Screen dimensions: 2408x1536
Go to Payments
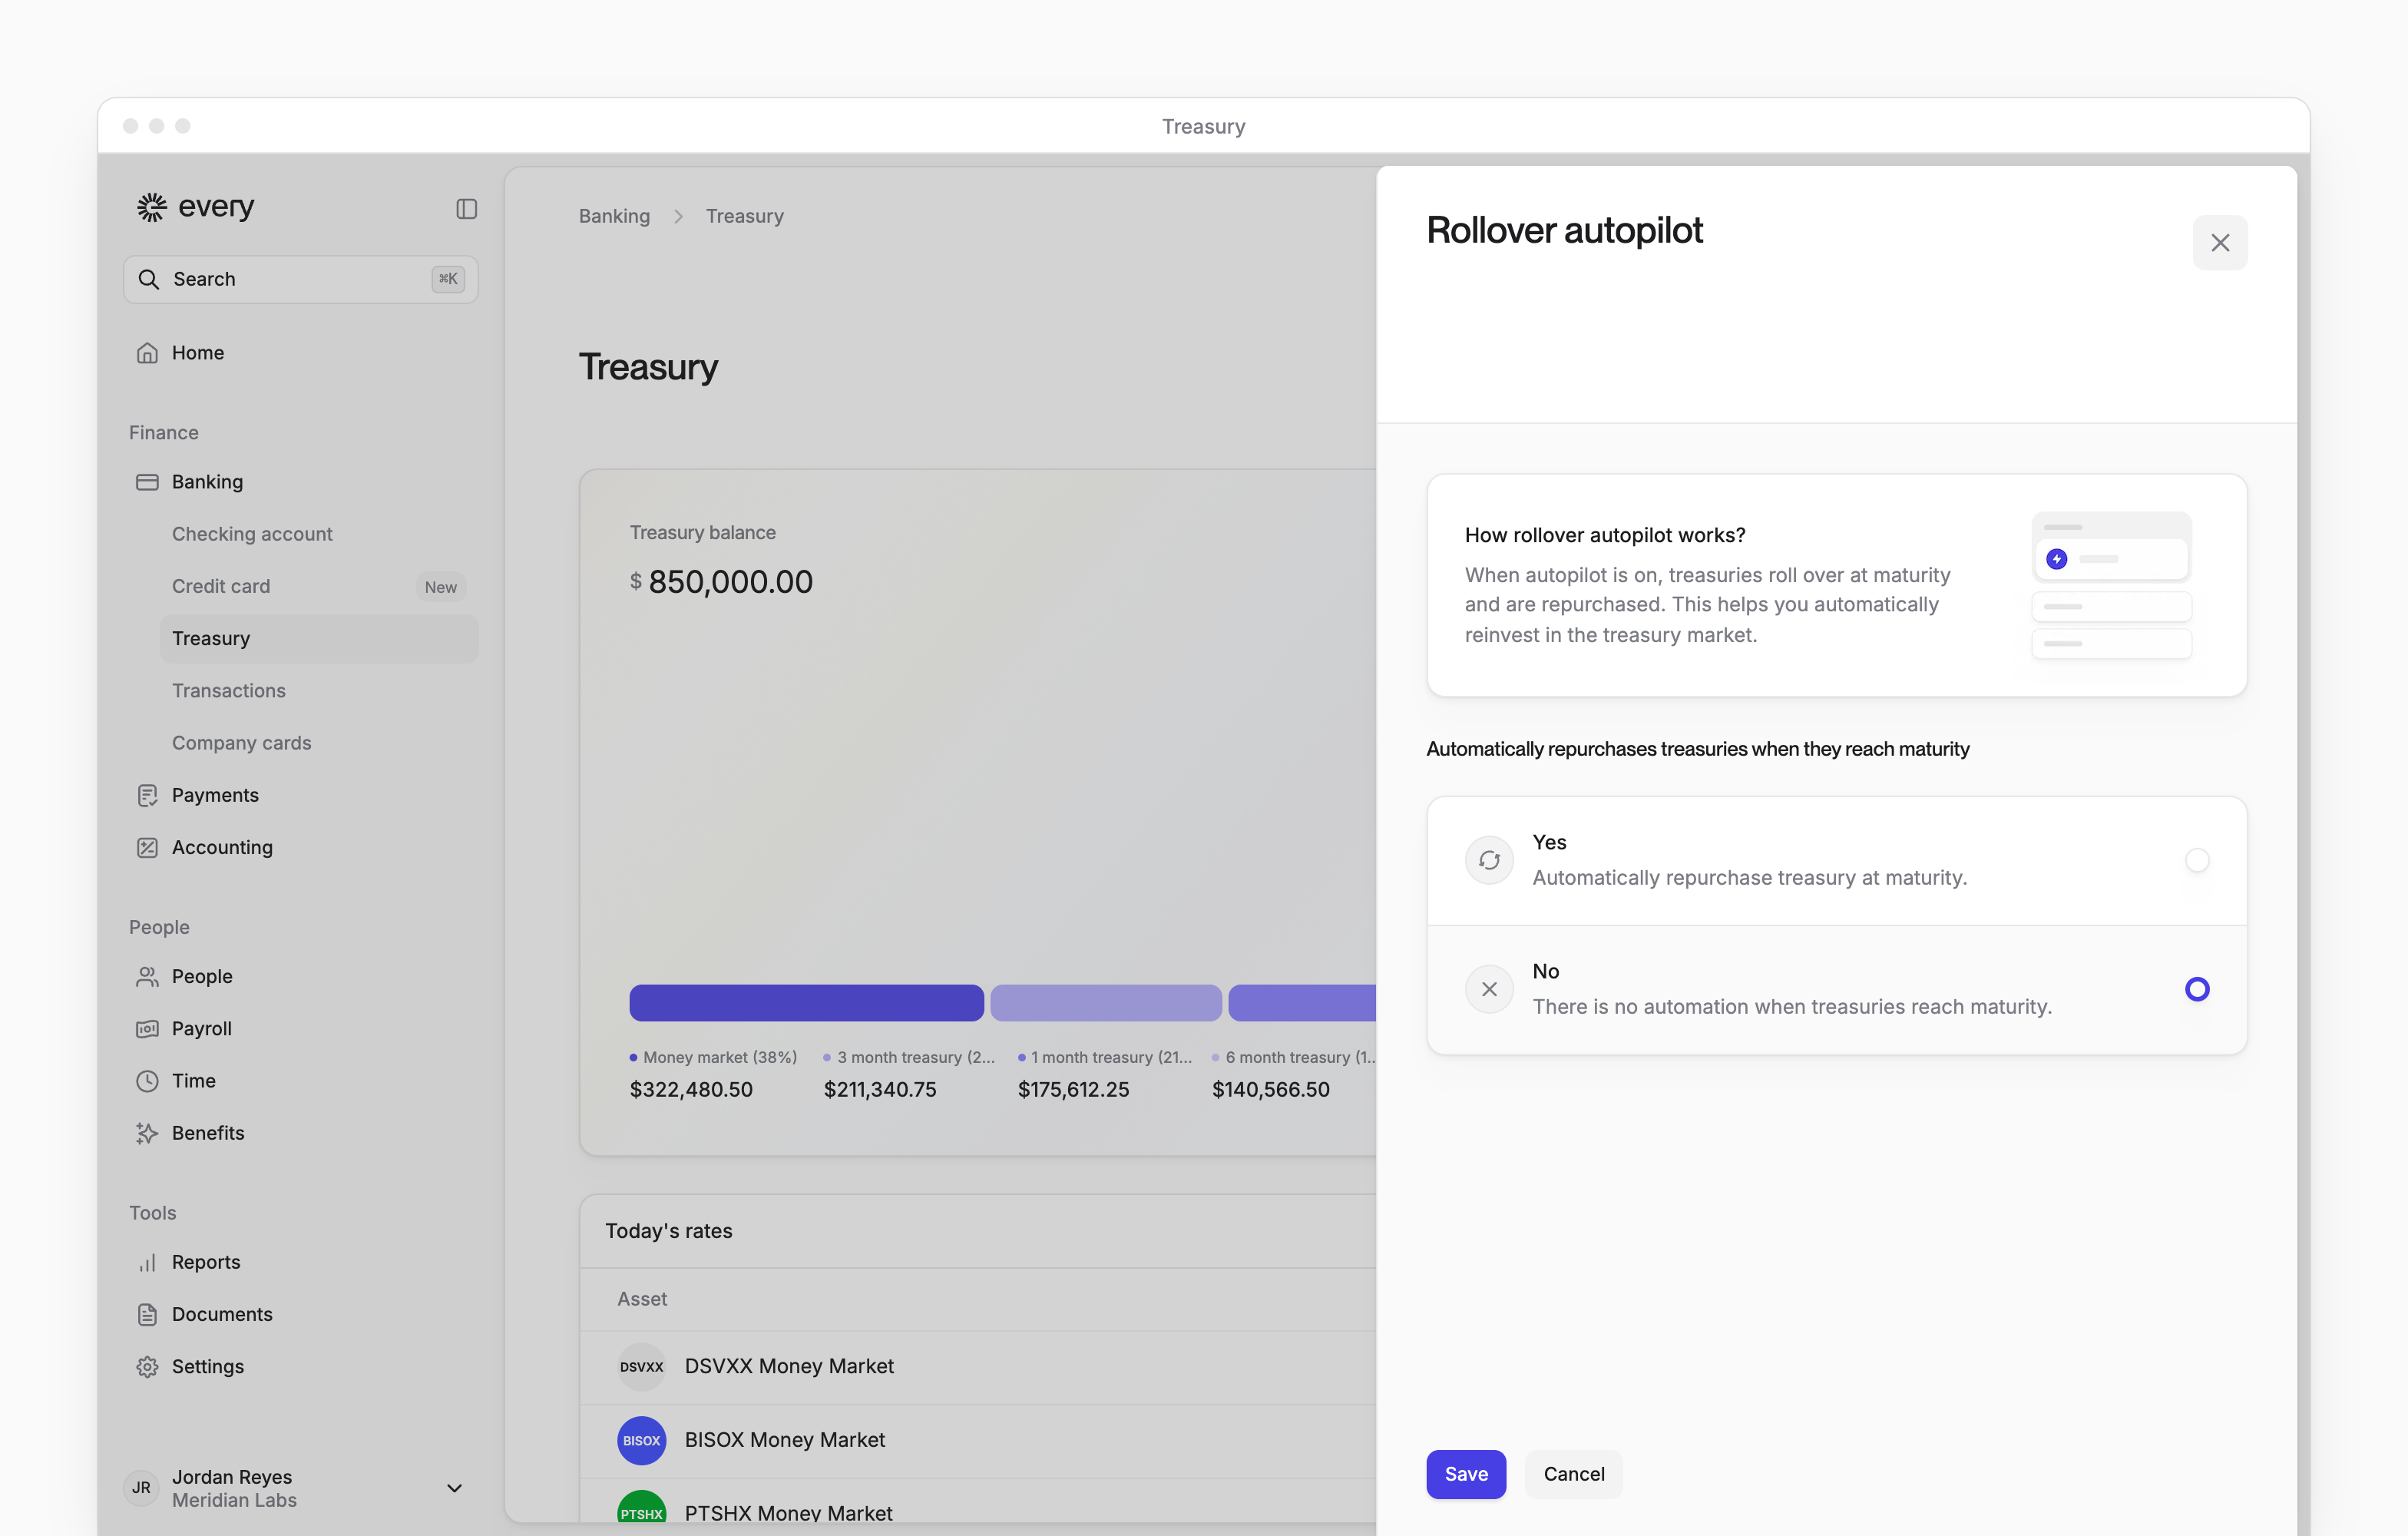[x=300, y=795]
